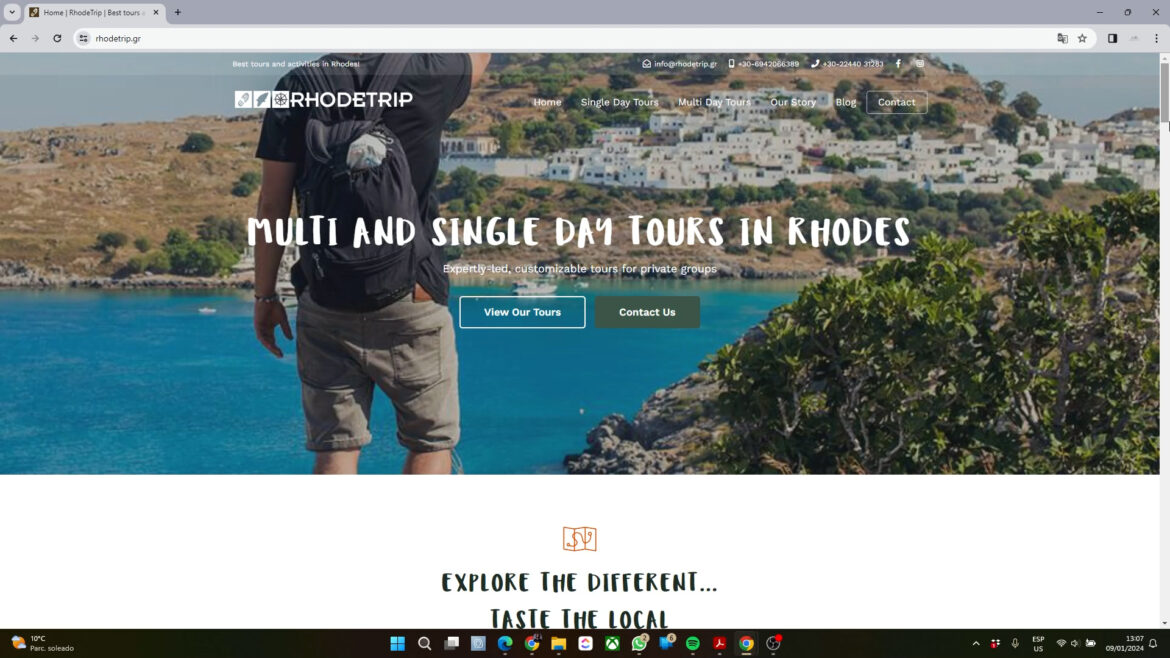Bookmark this page with the star icon

click(x=1082, y=38)
